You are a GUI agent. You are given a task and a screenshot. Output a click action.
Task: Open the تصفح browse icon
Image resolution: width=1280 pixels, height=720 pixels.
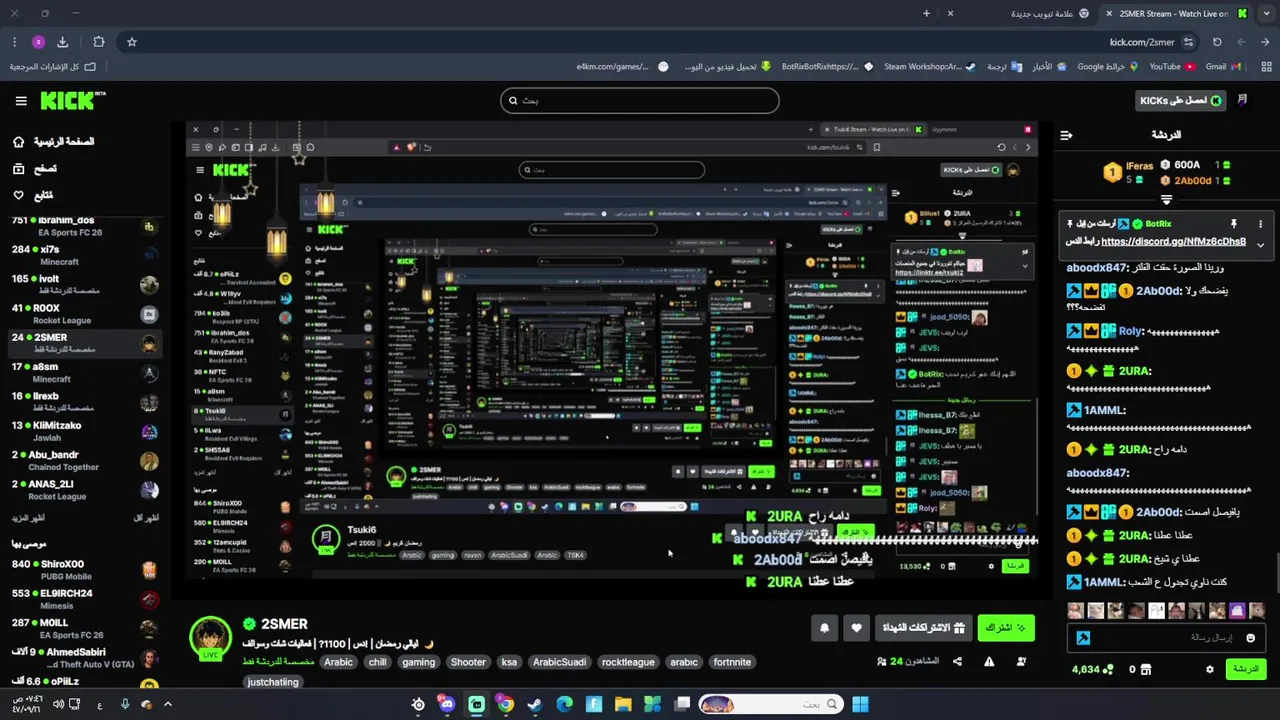pyautogui.click(x=18, y=169)
